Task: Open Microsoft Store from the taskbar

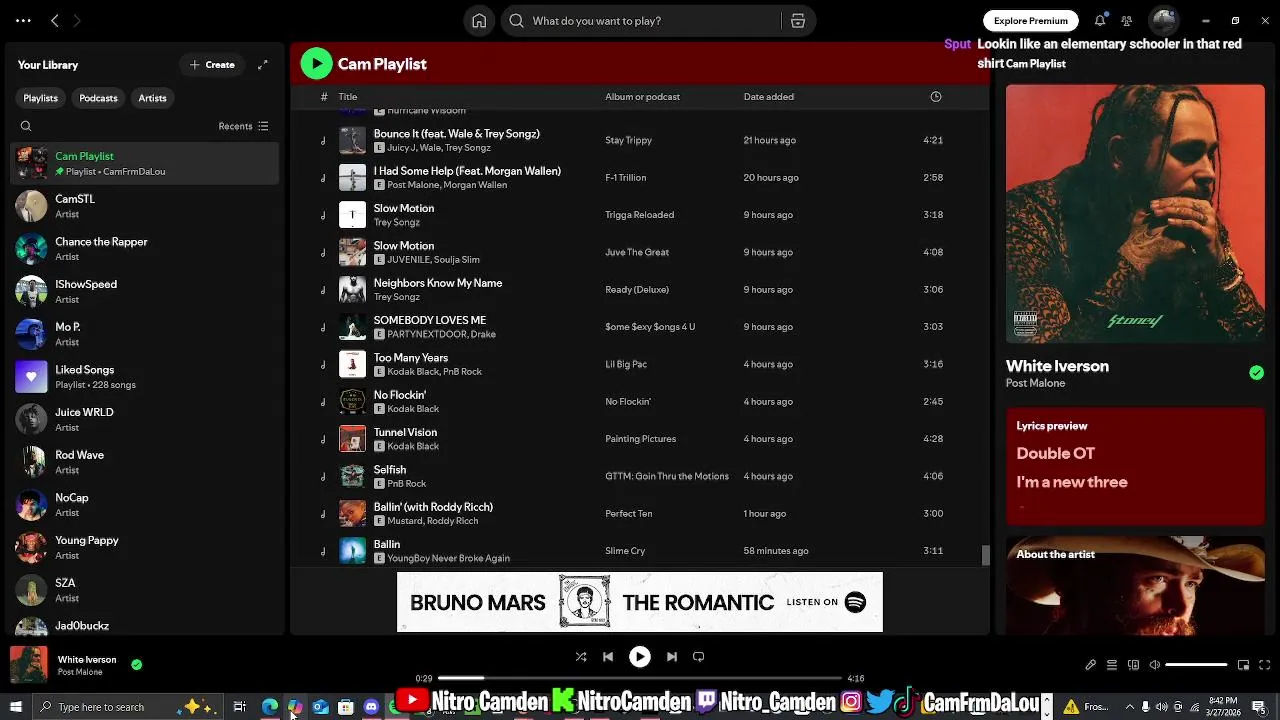Action: tap(345, 707)
